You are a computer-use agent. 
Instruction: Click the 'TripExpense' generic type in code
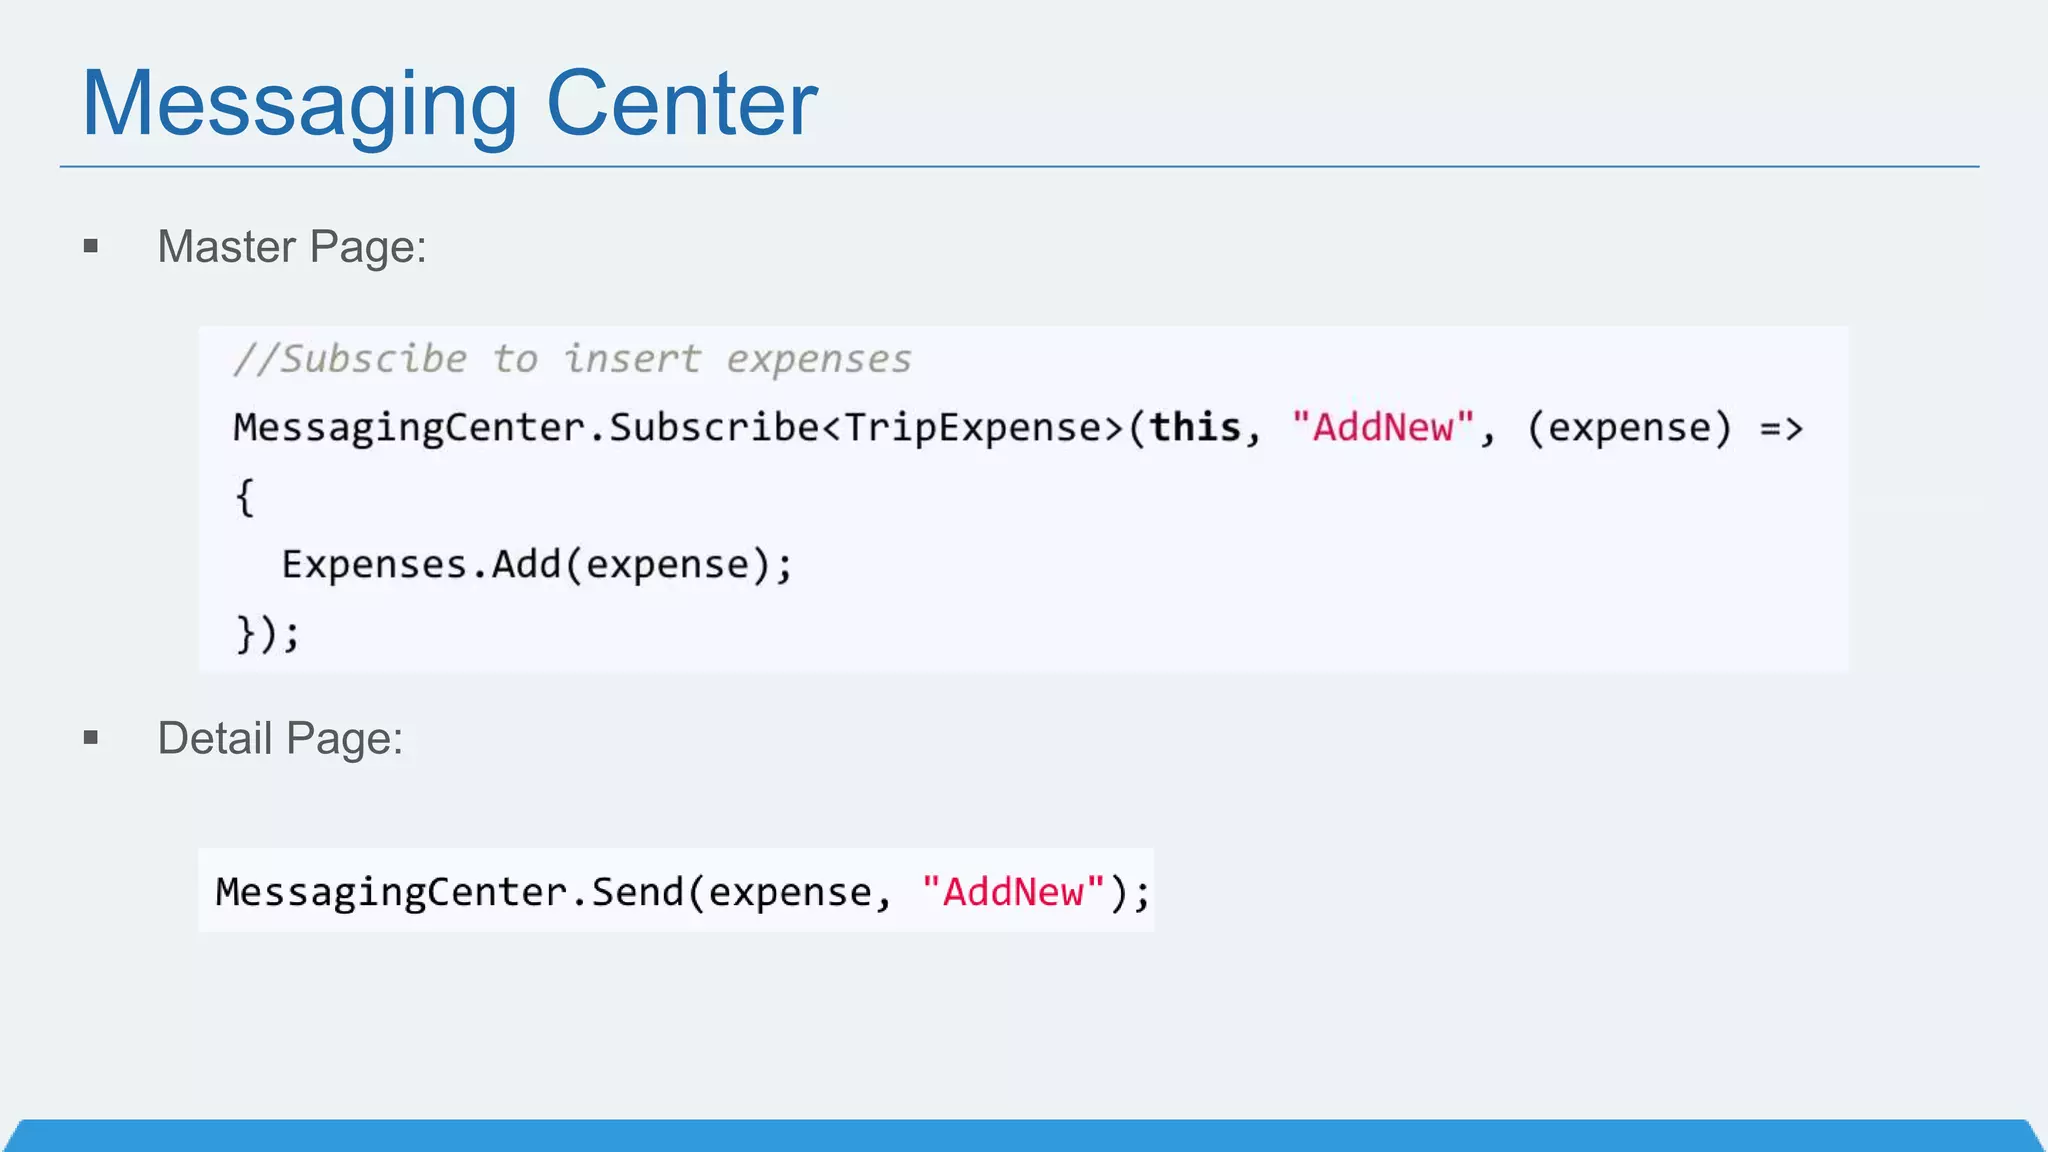coord(972,428)
